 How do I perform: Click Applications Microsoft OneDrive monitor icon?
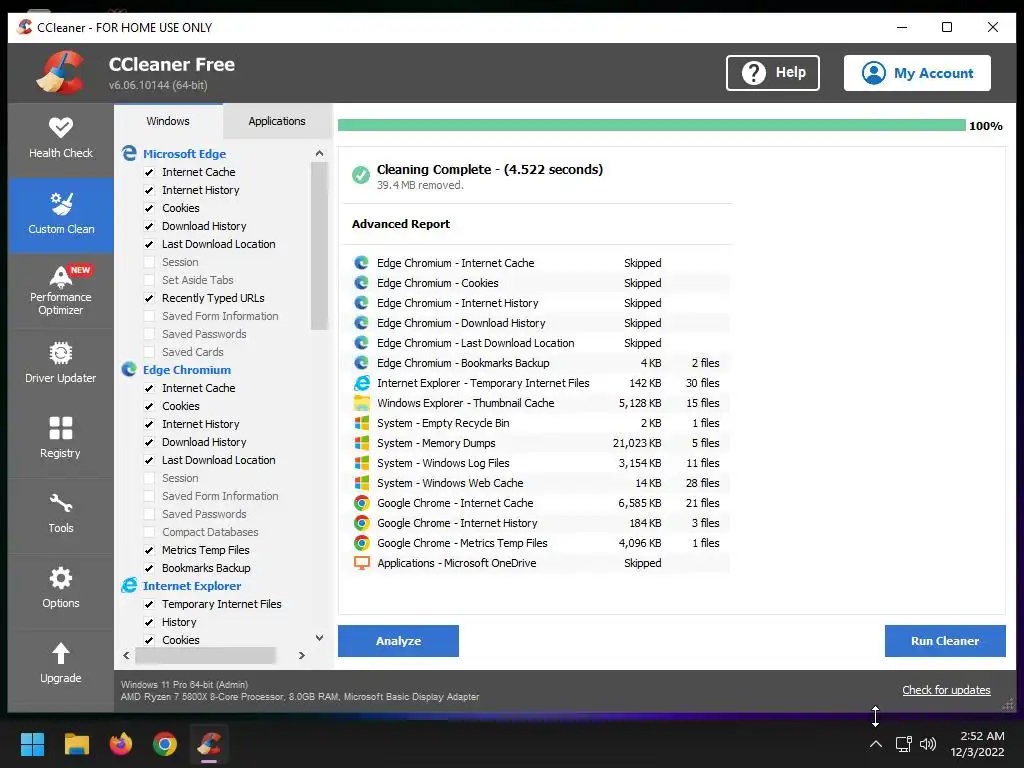pyautogui.click(x=361, y=563)
